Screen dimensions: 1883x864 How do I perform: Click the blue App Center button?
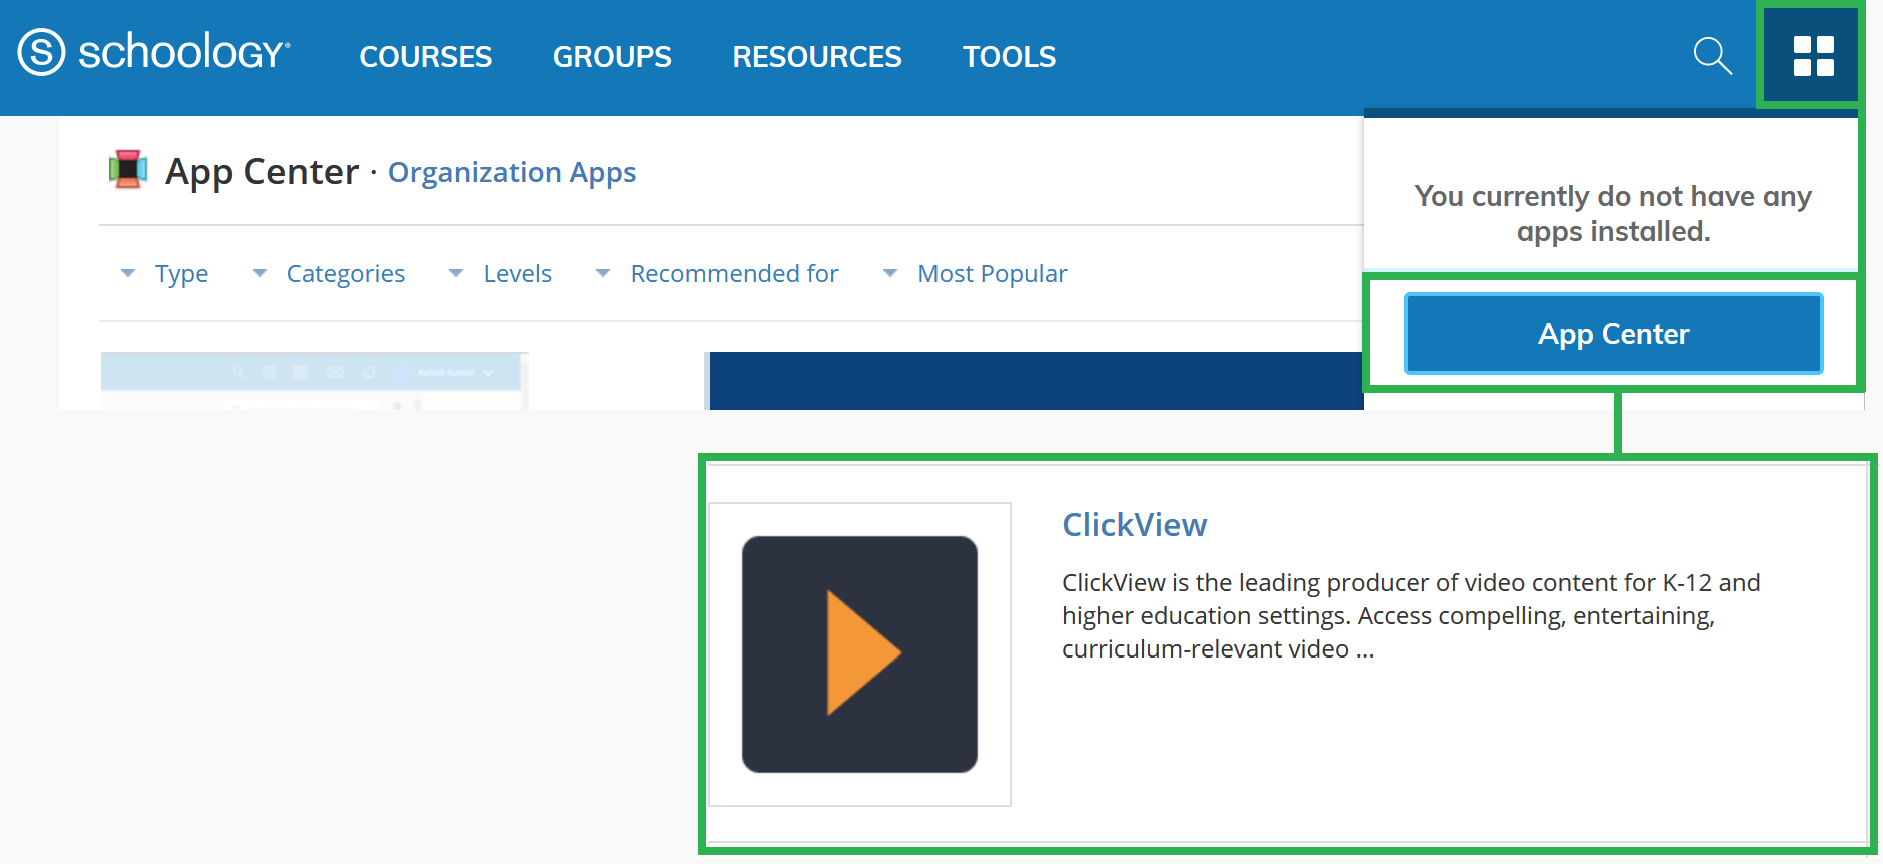(1613, 334)
